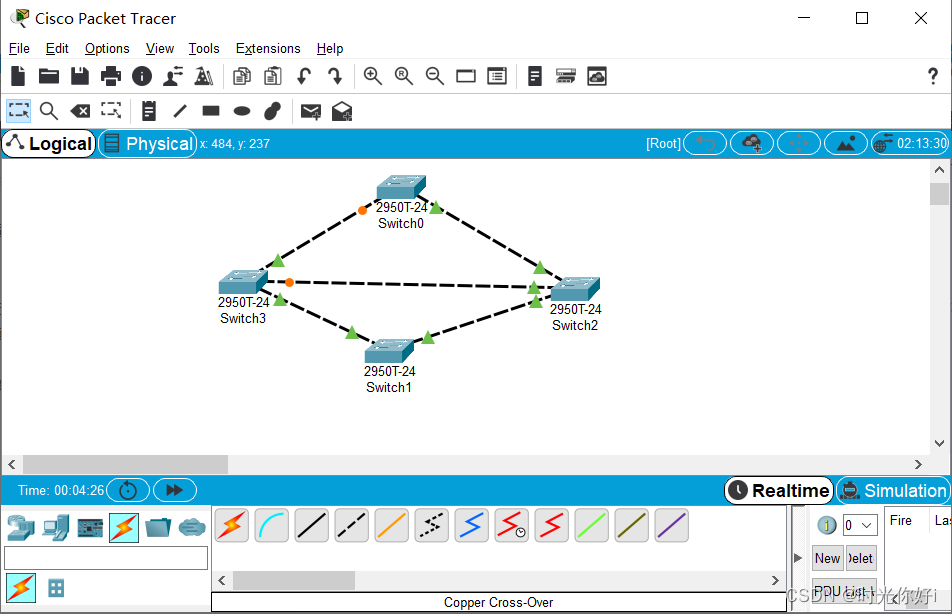Select Network Devices category

pyautogui.click(x=21, y=527)
